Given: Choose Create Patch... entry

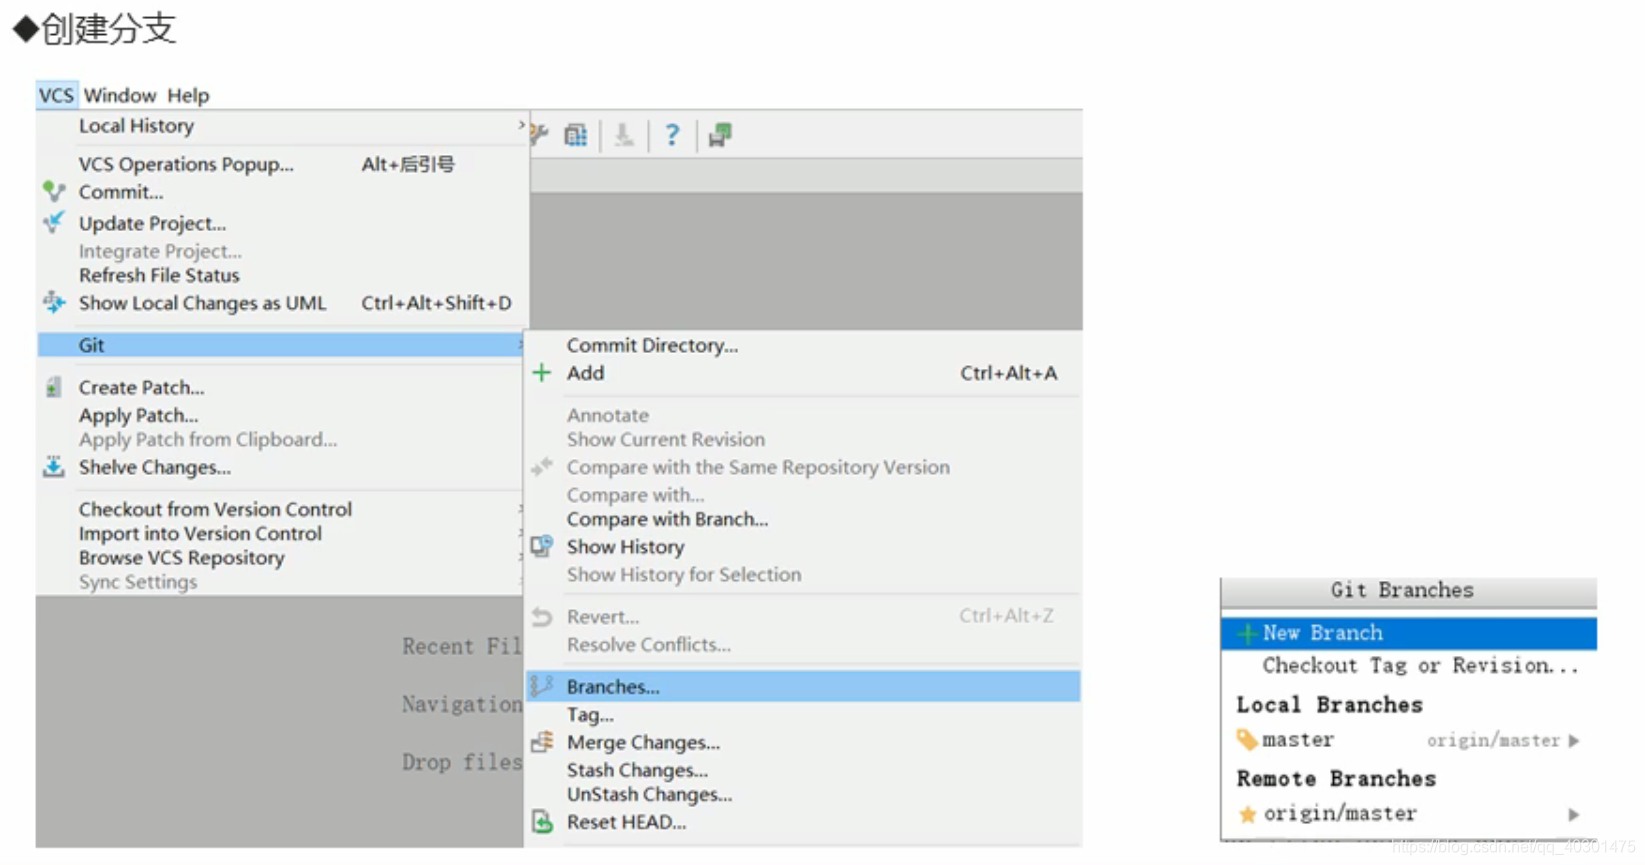Looking at the screenshot, I should 141,387.
